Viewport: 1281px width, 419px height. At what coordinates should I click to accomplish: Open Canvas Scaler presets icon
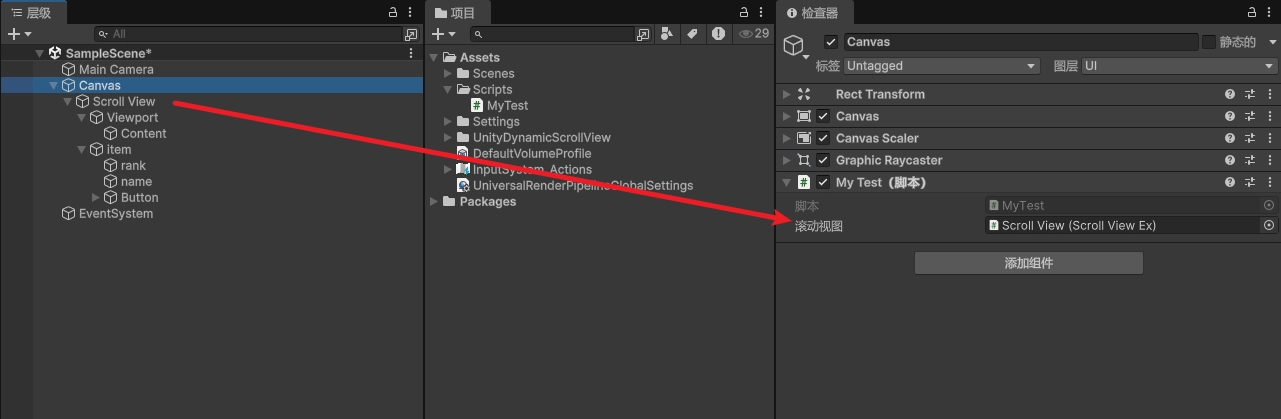tap(1250, 138)
